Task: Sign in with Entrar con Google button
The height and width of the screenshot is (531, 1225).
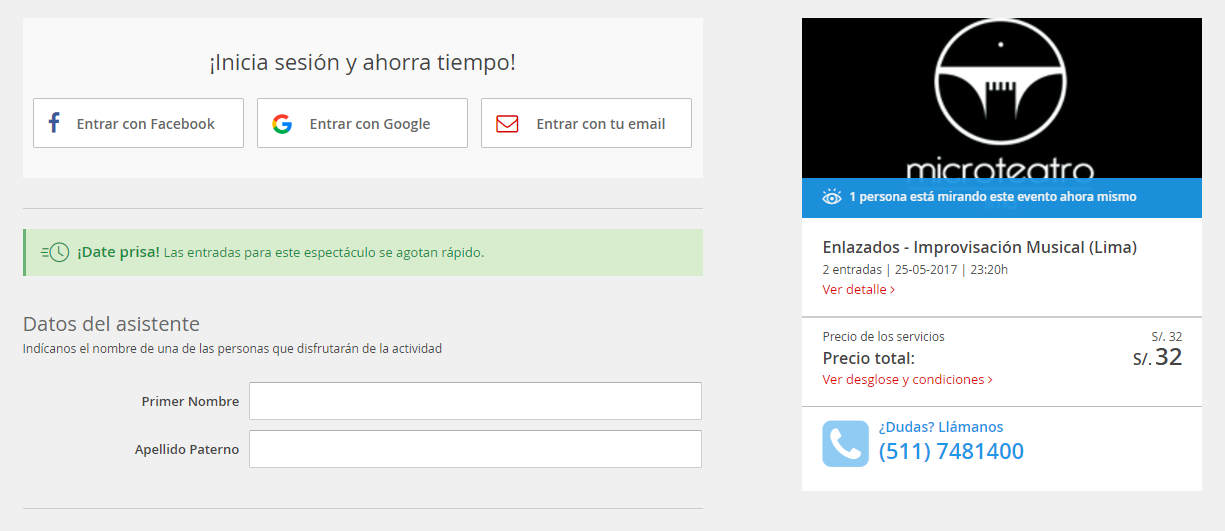Action: pos(362,123)
